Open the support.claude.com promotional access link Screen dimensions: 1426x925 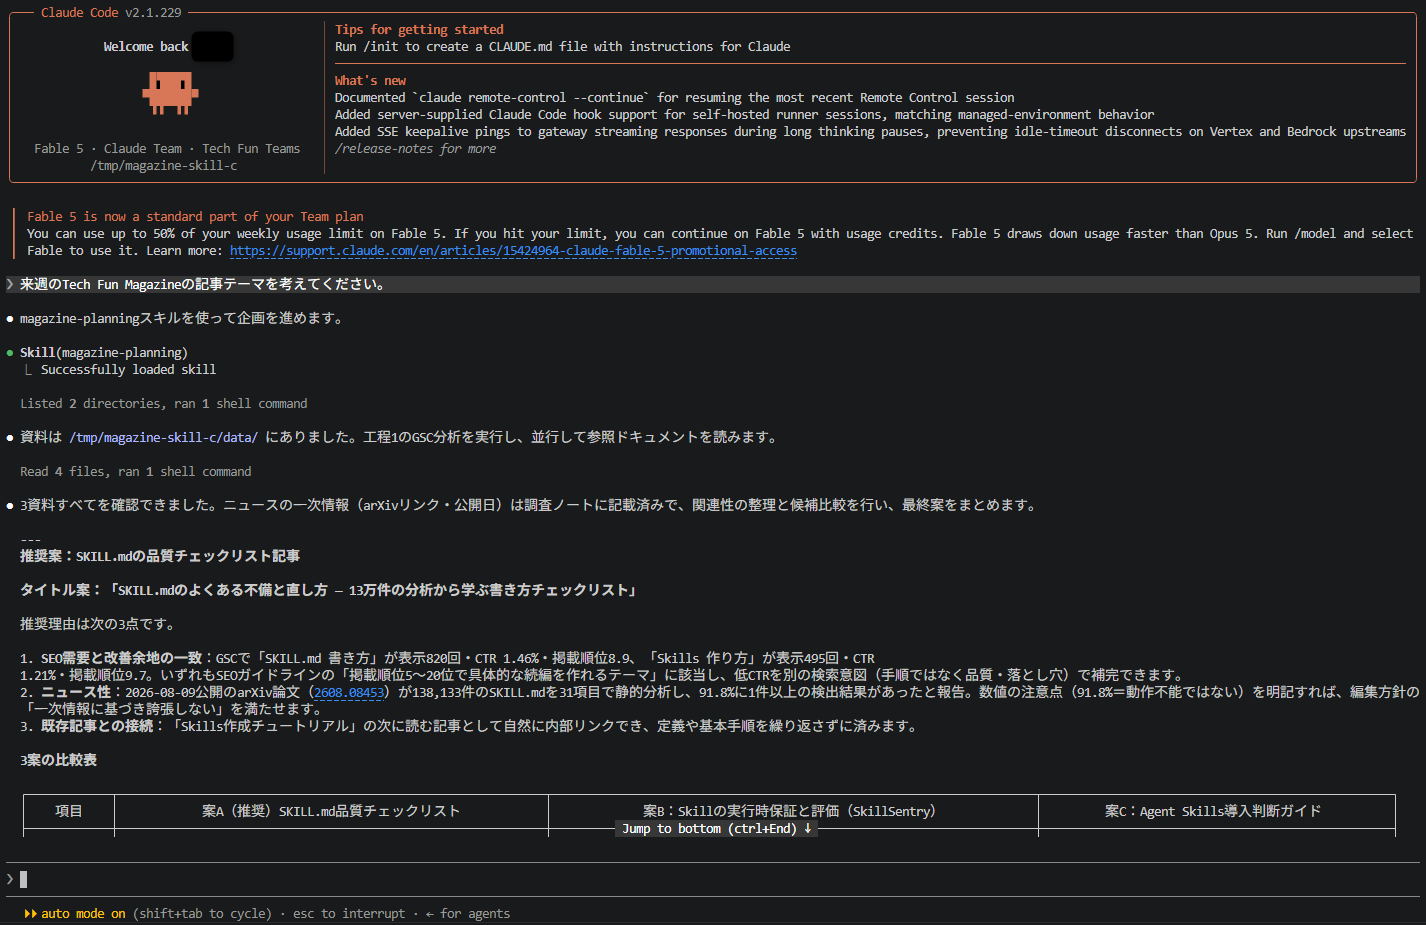click(513, 251)
